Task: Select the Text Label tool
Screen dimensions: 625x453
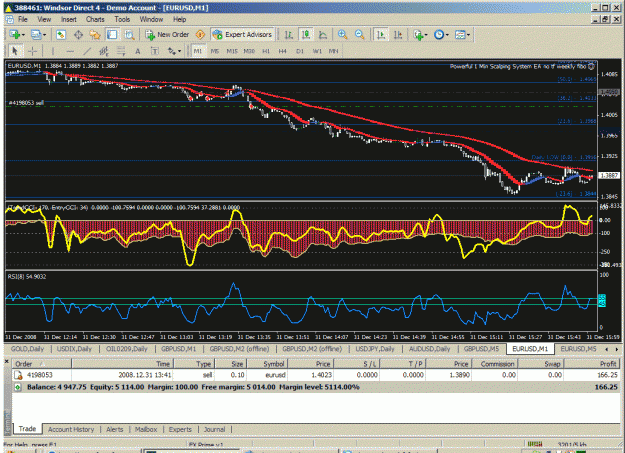Action: [155, 51]
